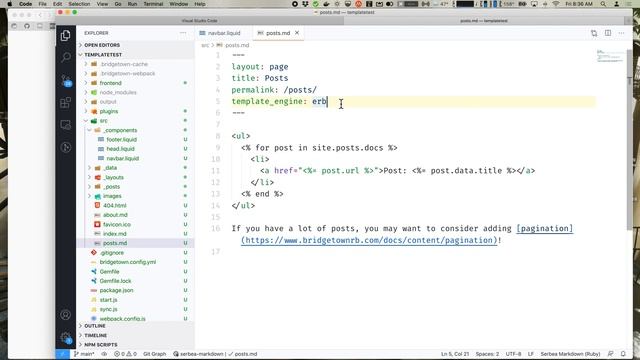
Task: Open the Manage gear in activity bar
Action: (x=65, y=338)
